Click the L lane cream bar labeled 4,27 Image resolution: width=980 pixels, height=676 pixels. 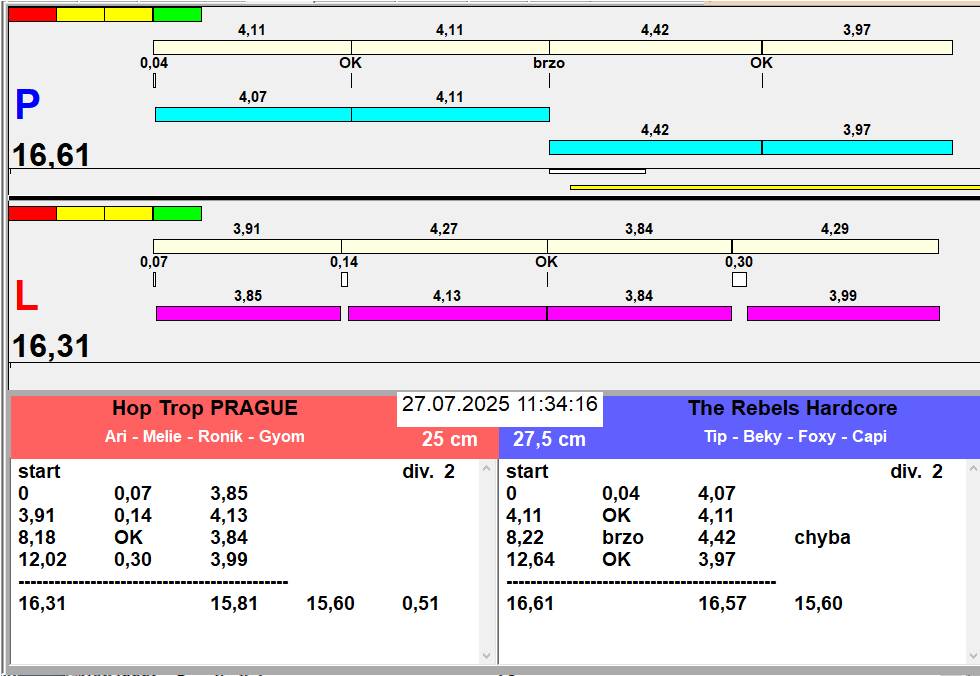[444, 246]
